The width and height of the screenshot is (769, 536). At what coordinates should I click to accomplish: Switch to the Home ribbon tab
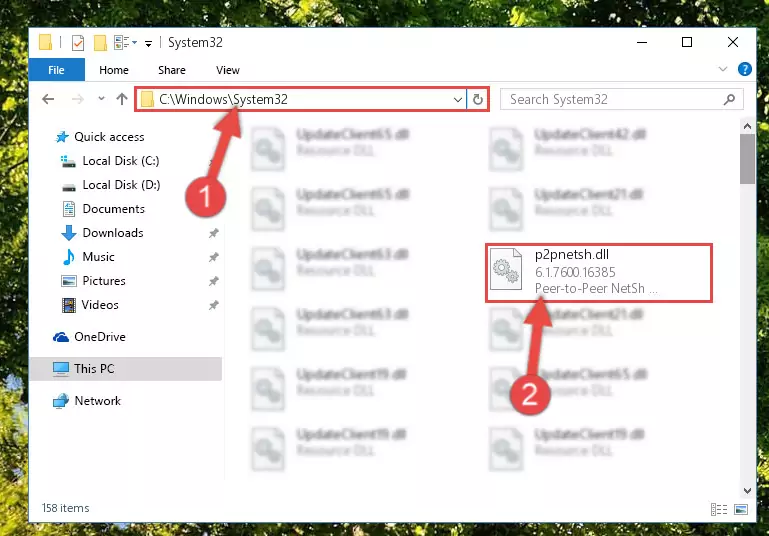click(x=114, y=70)
